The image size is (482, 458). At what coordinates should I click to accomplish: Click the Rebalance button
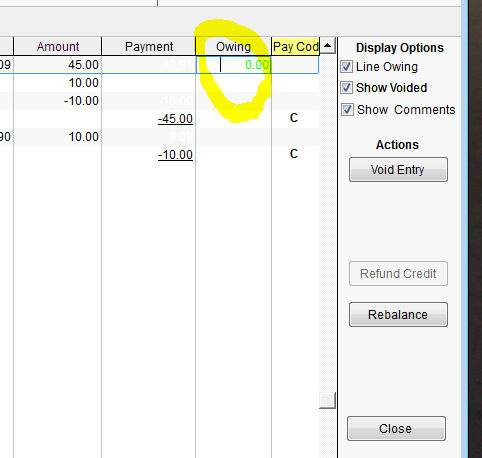(398, 315)
